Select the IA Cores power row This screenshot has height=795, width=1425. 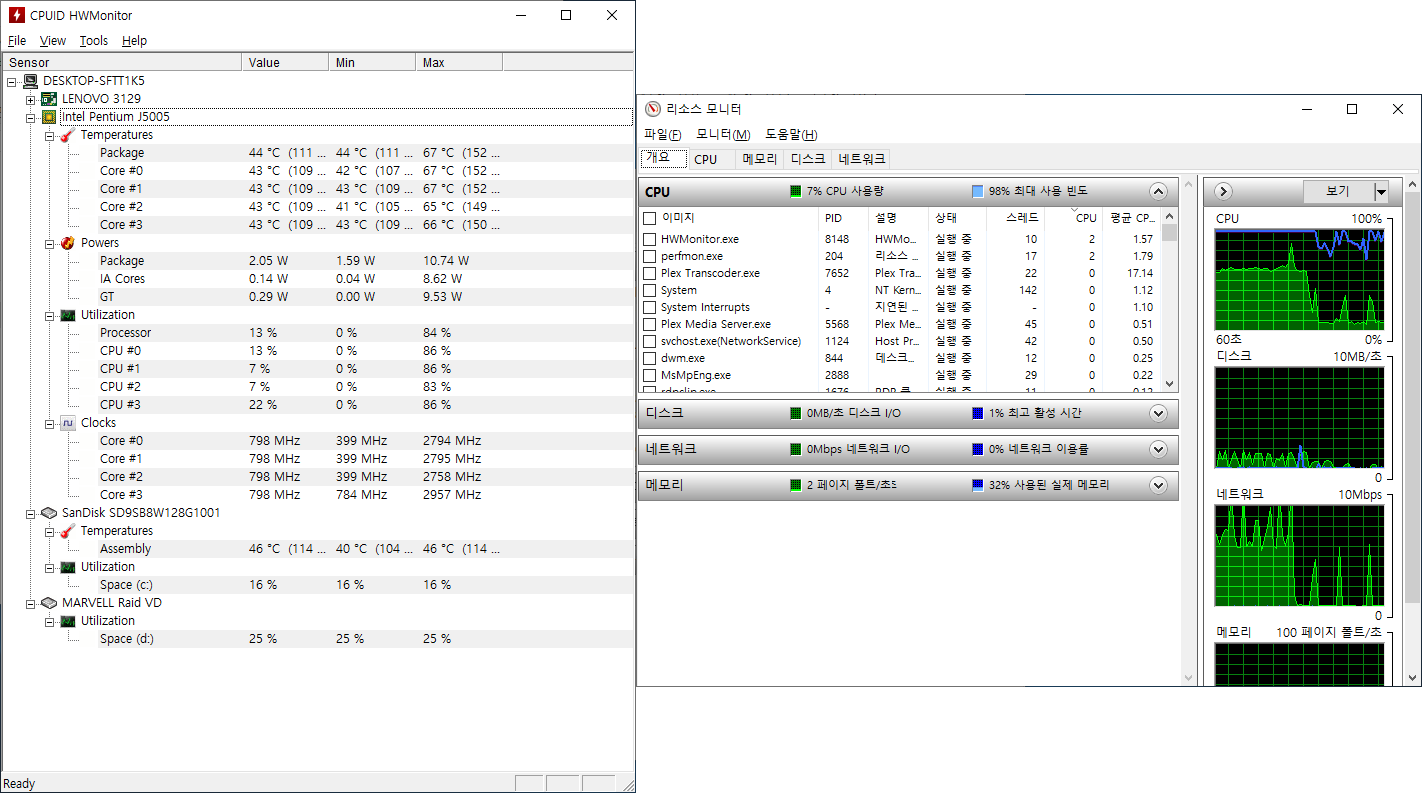[317, 279]
